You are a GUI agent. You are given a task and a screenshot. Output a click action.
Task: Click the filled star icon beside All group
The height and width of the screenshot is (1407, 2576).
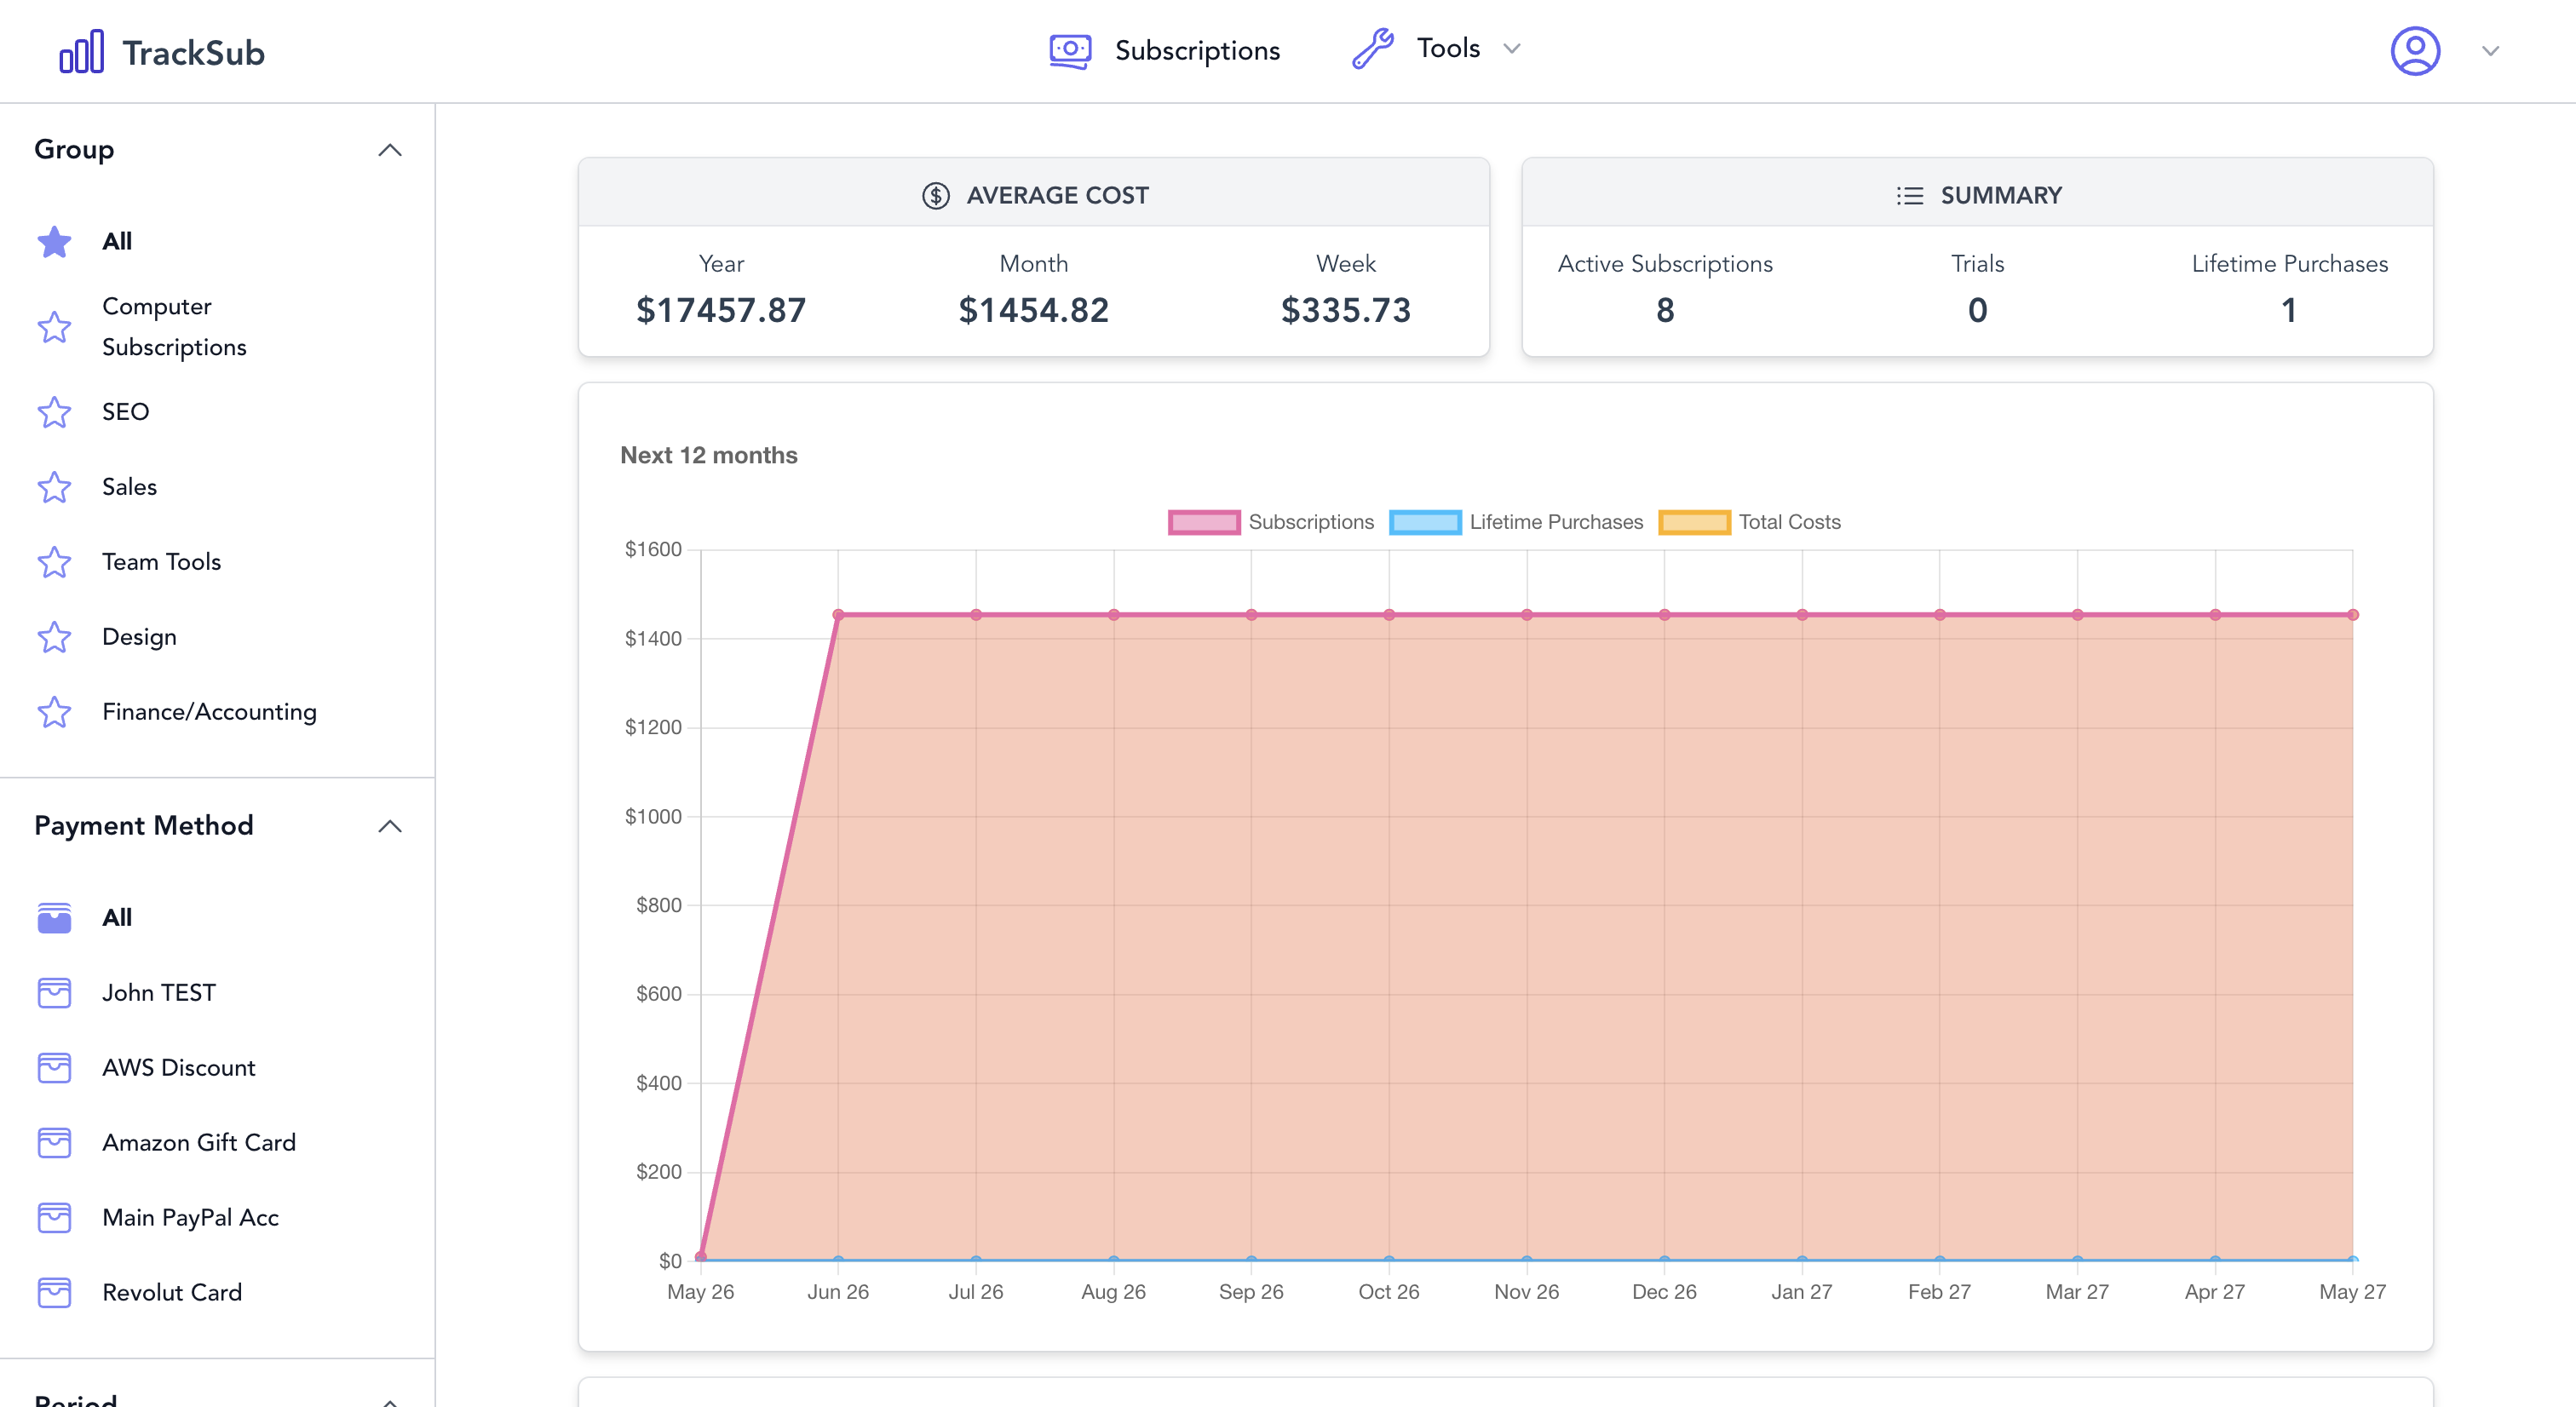pos(54,241)
